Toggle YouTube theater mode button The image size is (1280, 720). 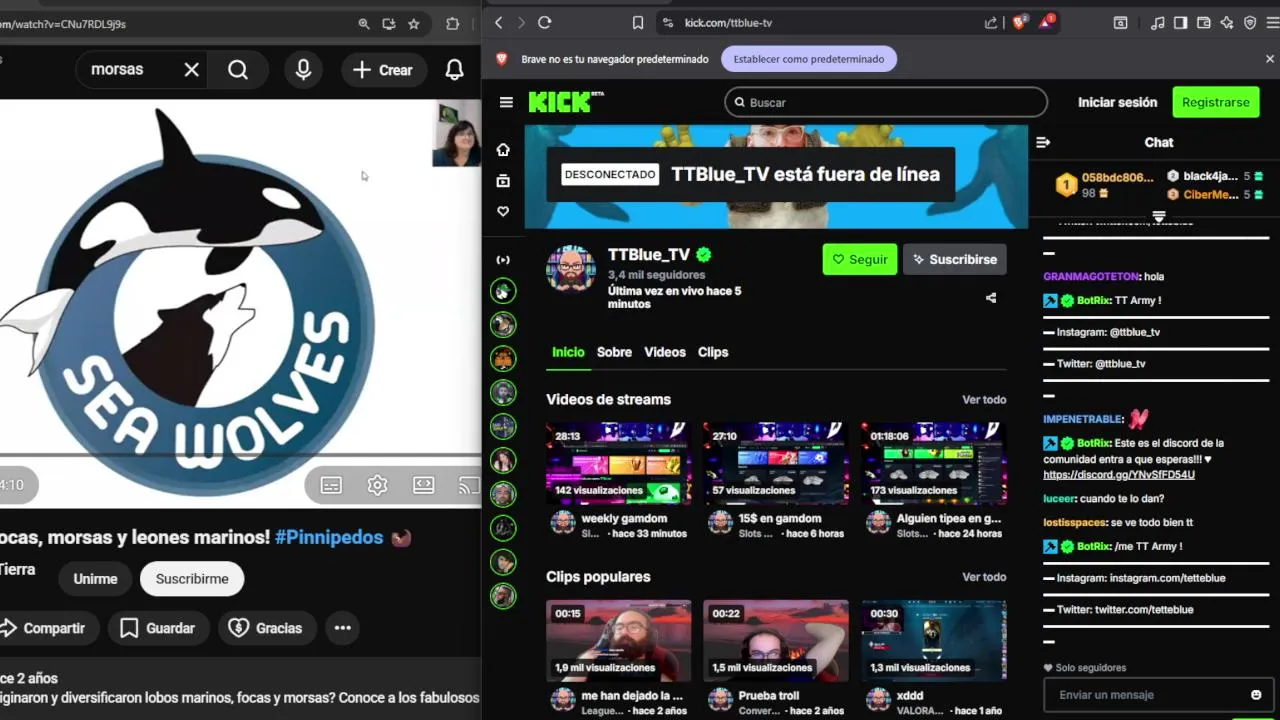[x=424, y=485]
